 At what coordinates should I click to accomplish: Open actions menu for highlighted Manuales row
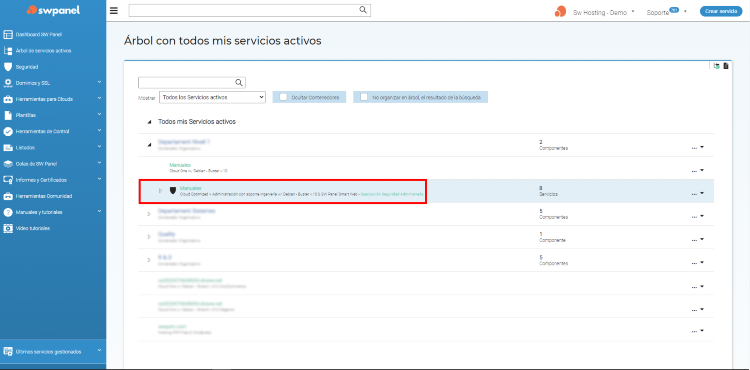(x=697, y=194)
